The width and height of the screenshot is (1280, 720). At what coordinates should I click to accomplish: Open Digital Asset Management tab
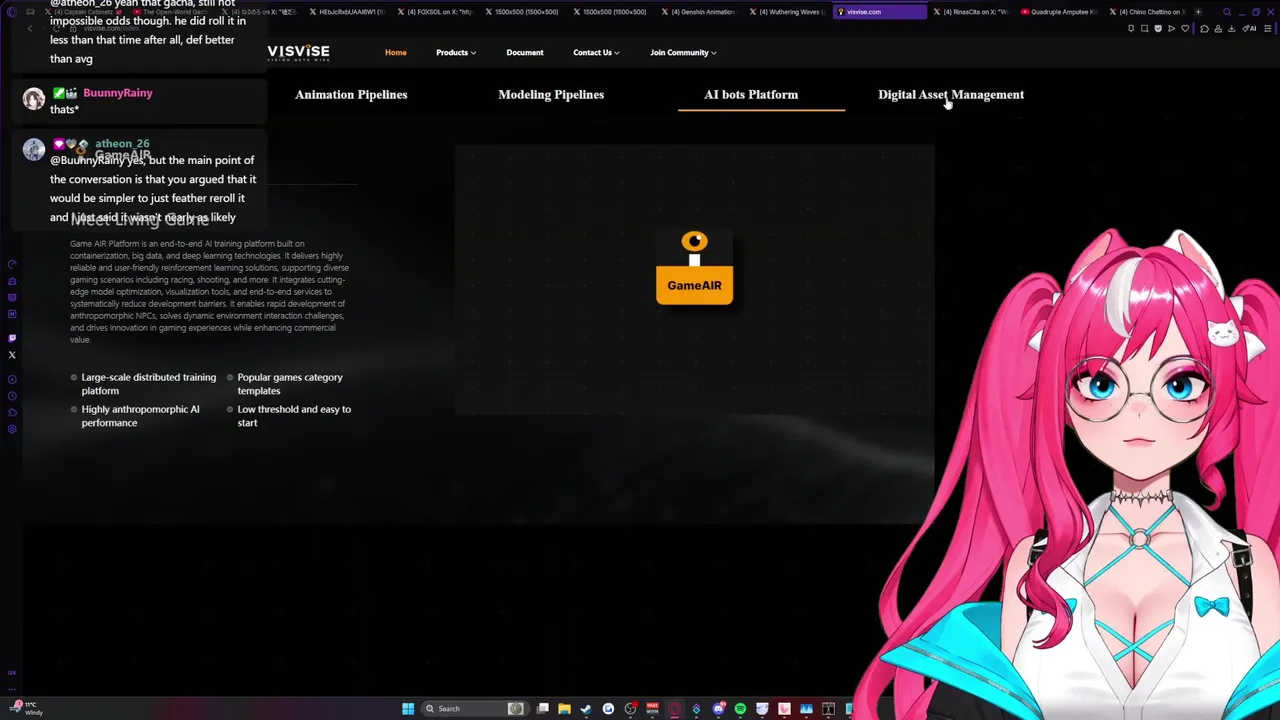coord(951,95)
